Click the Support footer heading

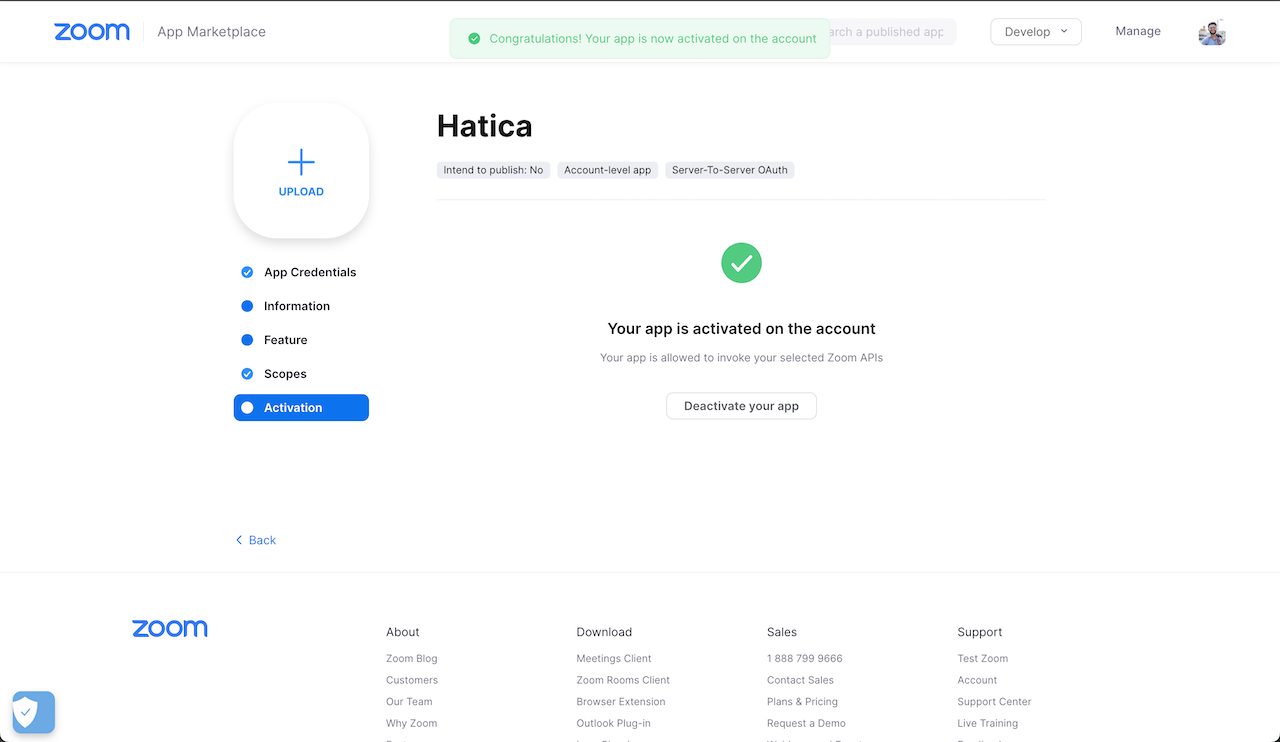click(980, 632)
